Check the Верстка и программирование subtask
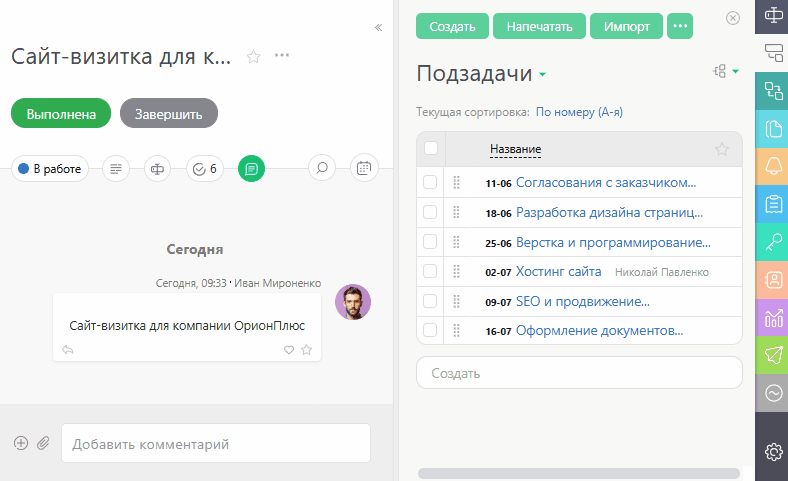 coord(430,242)
